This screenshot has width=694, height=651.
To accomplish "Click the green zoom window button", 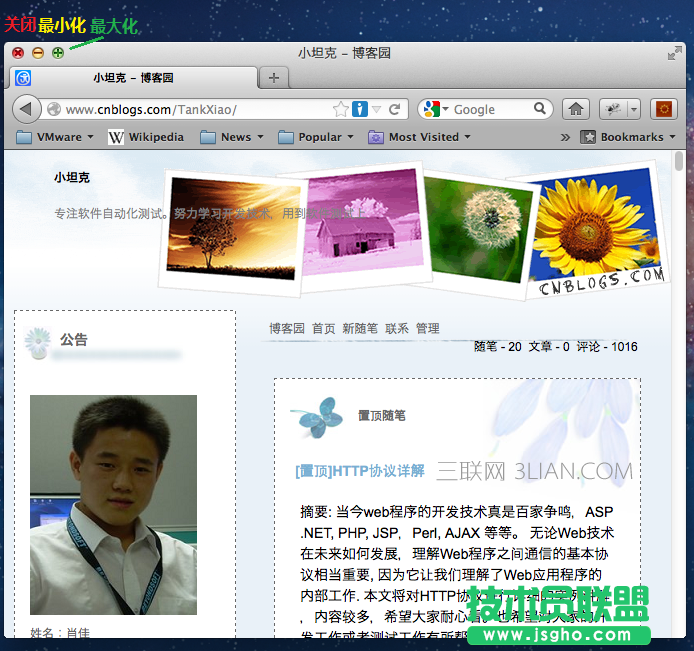I will click(58, 53).
